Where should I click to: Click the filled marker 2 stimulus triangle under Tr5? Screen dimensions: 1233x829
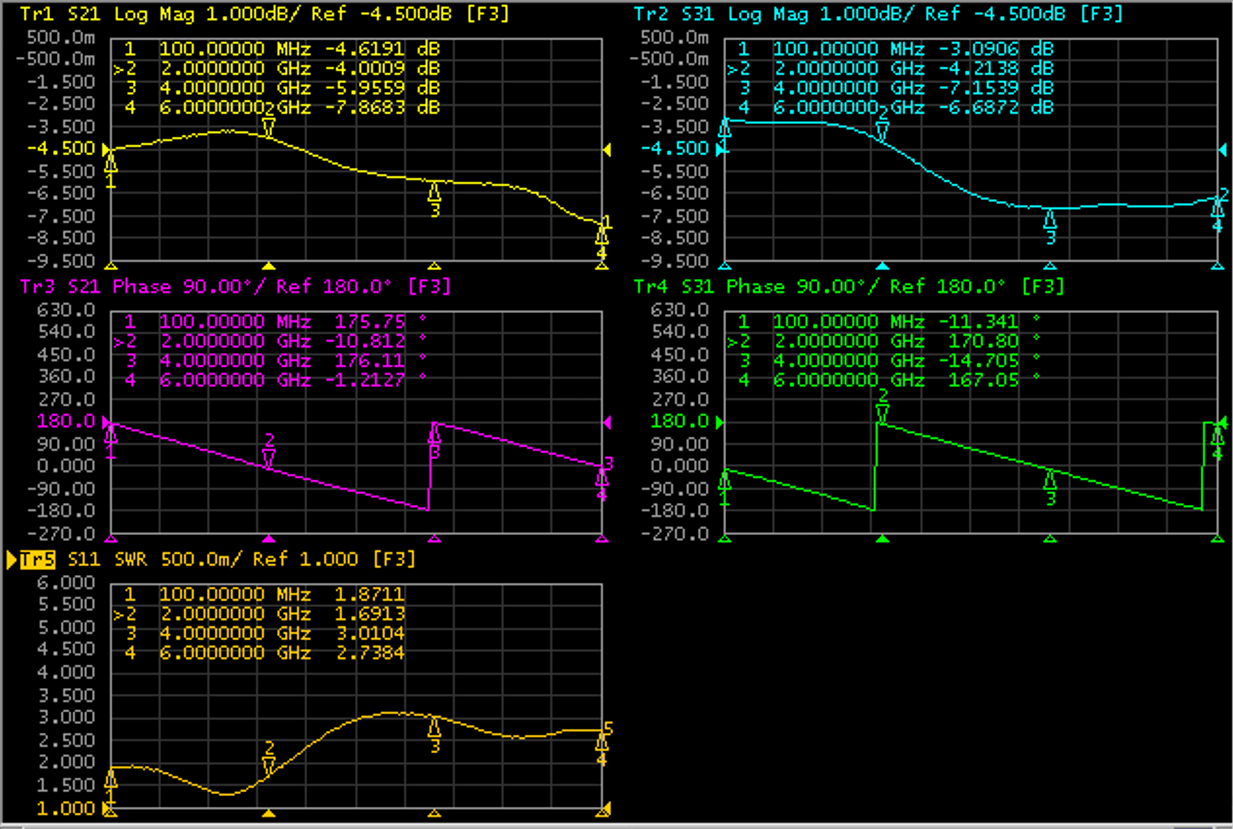click(x=268, y=811)
